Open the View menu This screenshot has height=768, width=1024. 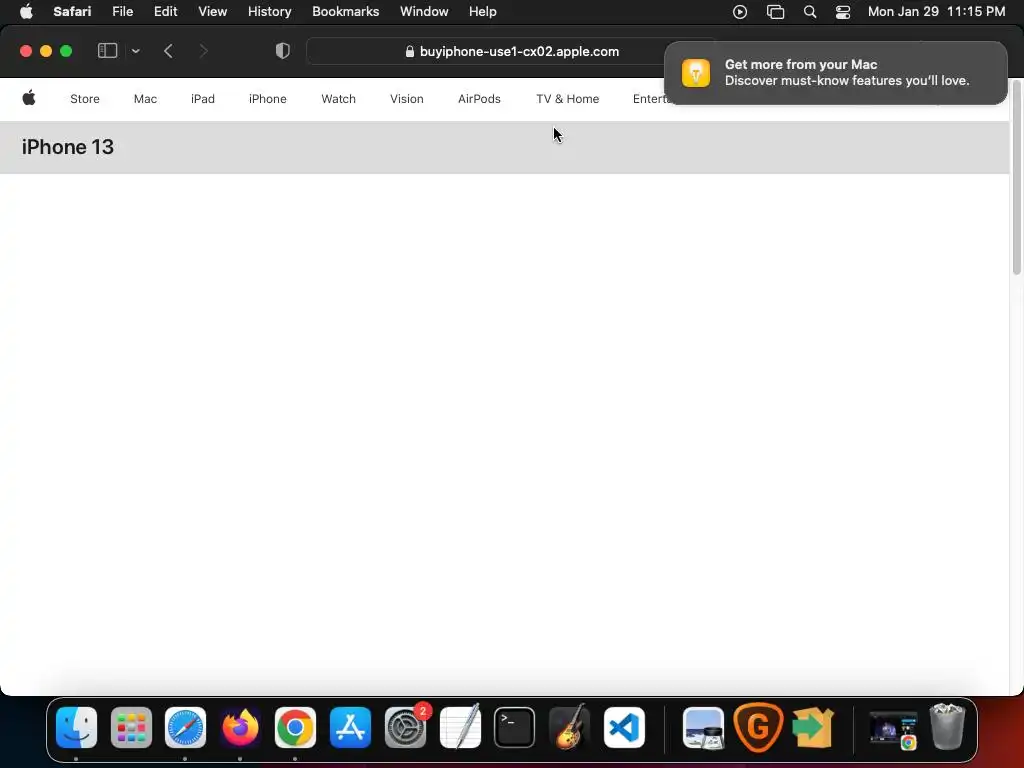pyautogui.click(x=212, y=12)
